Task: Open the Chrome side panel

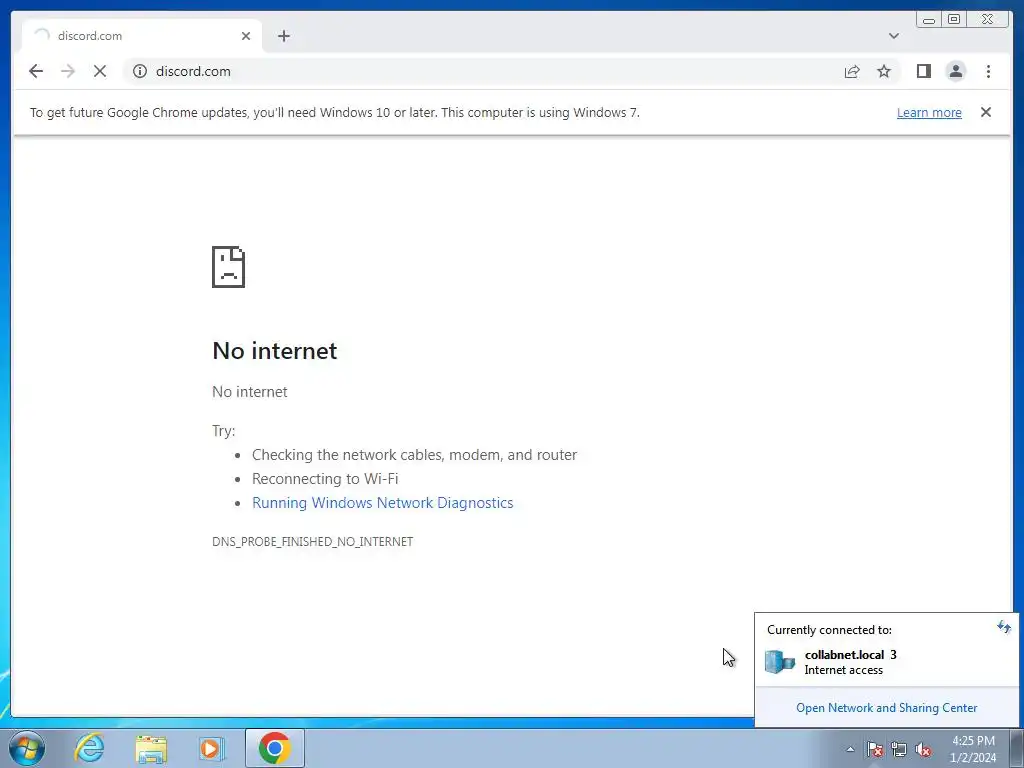Action: 923,71
